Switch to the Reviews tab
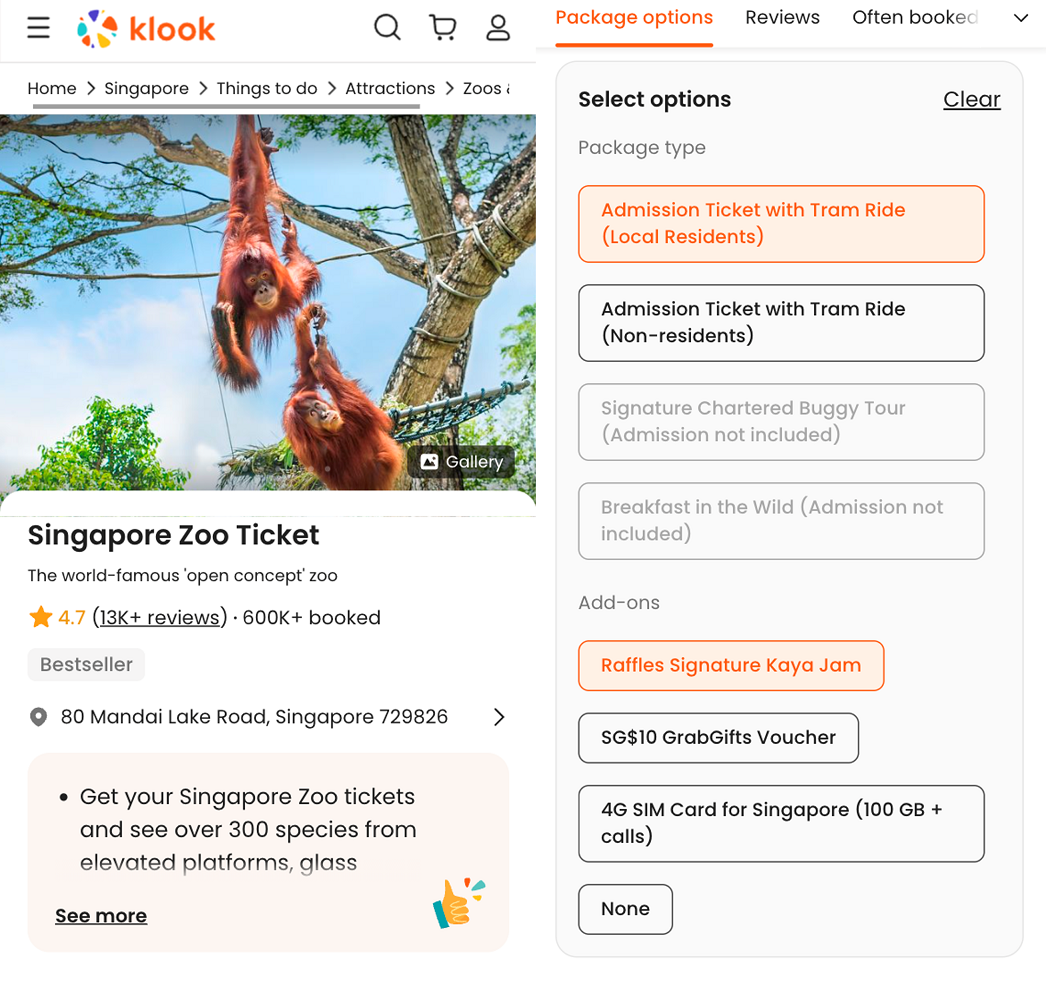Viewport: 1046px width, 983px height. click(x=782, y=18)
